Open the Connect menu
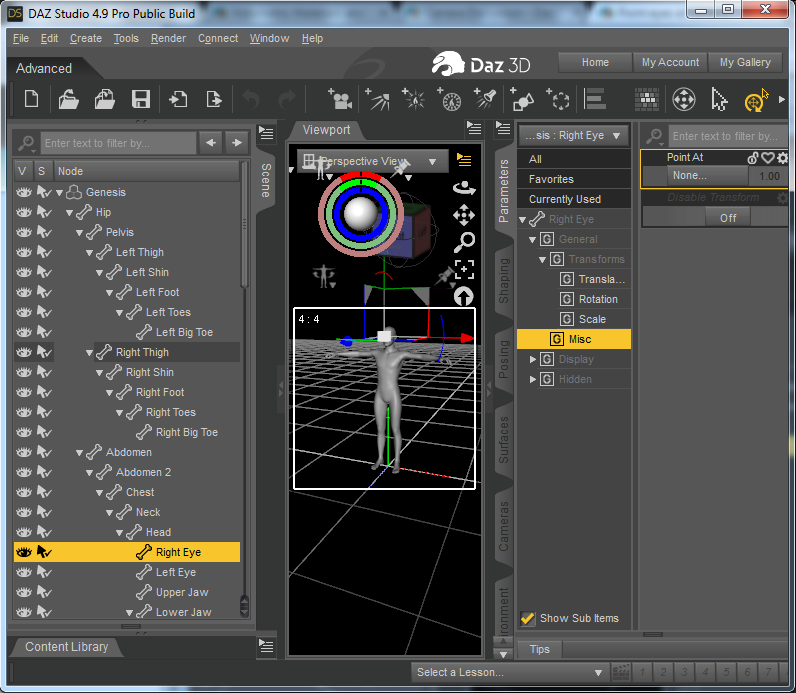This screenshot has height=693, width=796. pos(218,38)
